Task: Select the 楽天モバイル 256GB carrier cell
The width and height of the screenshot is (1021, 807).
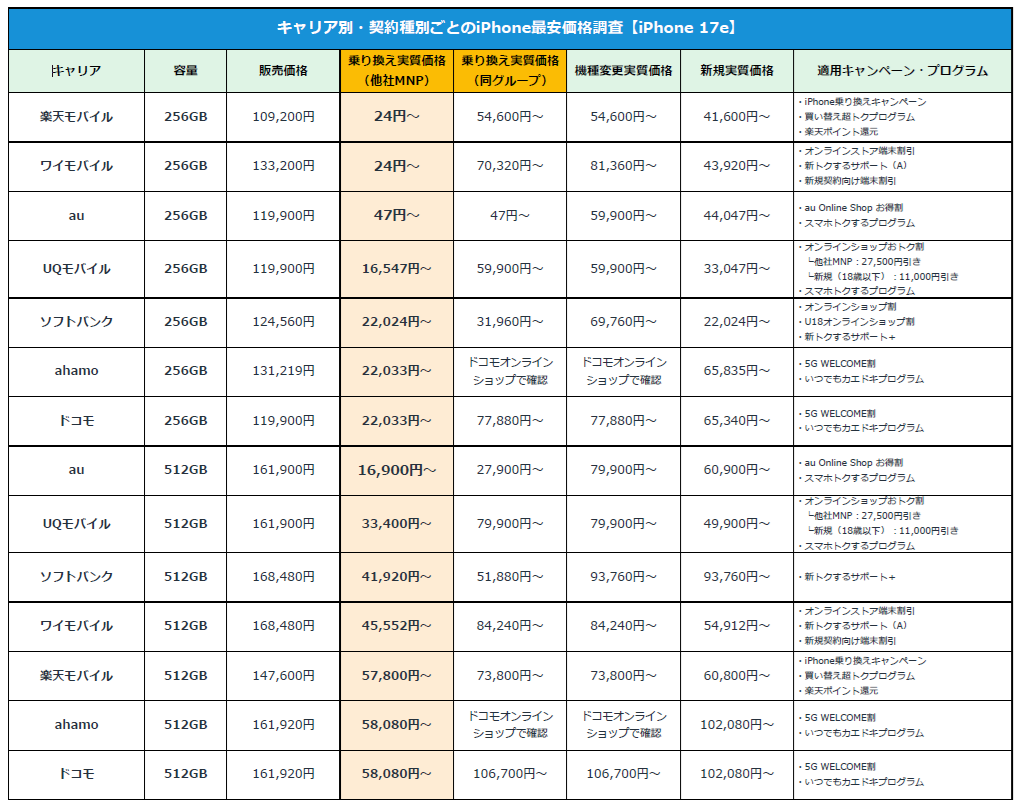Action: [76, 117]
